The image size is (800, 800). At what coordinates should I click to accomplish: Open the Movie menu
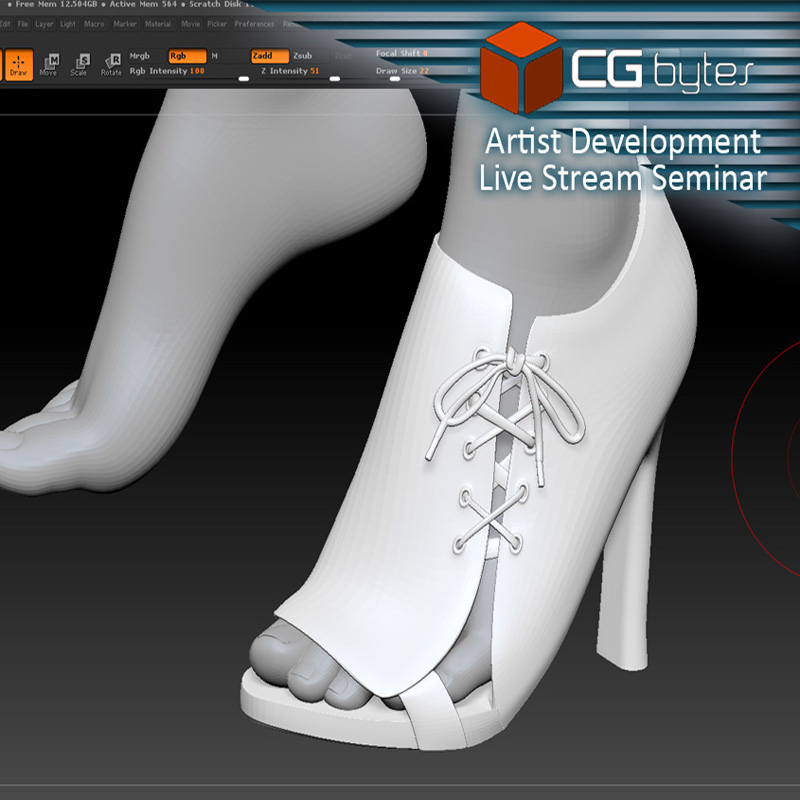(x=191, y=24)
